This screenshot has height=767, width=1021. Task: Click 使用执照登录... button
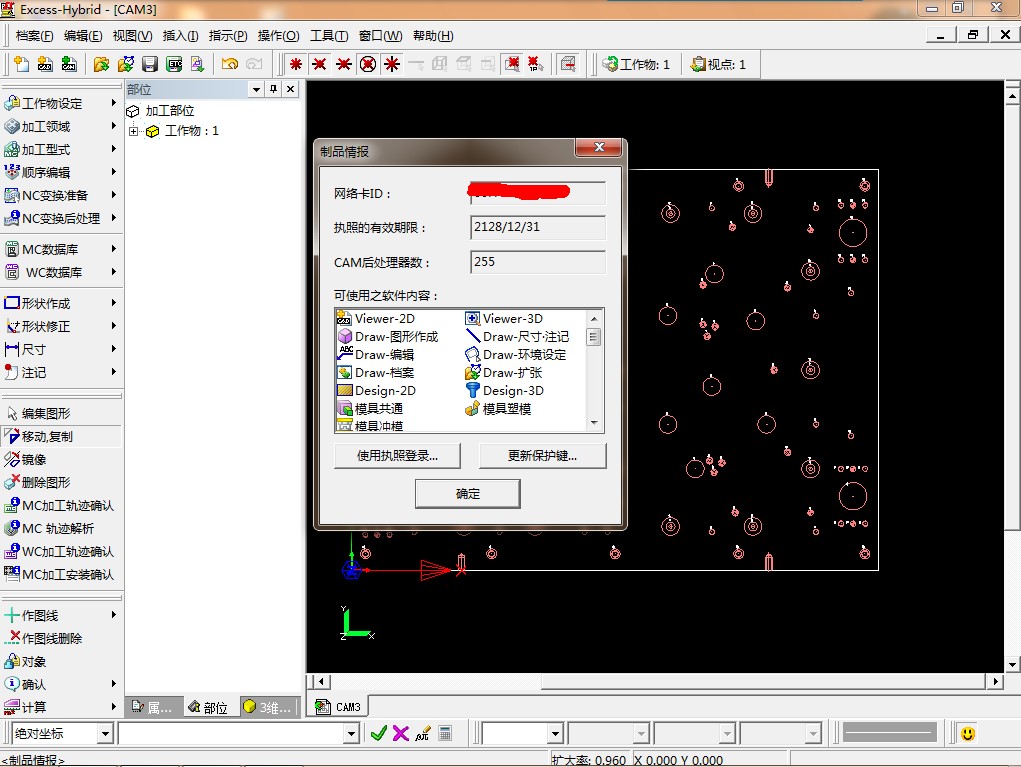[x=397, y=456]
